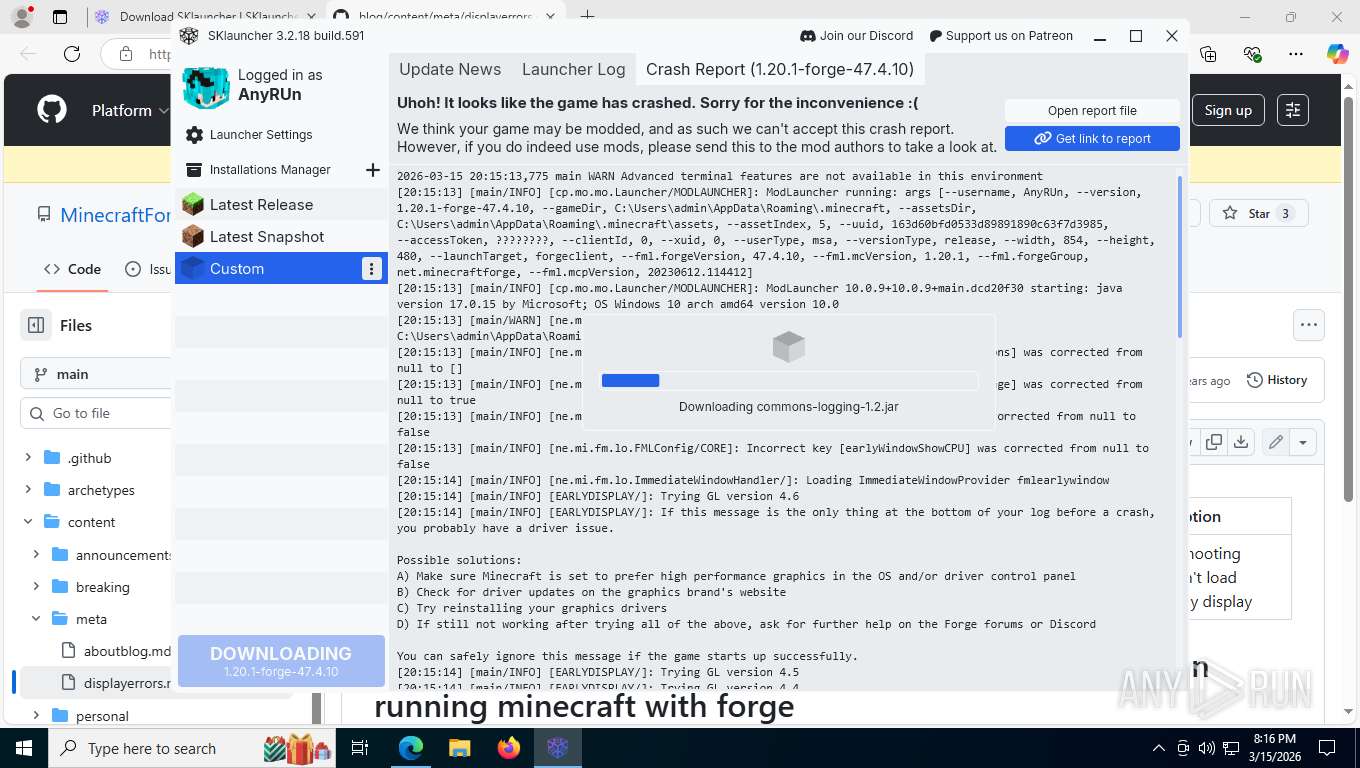1360x768 pixels.
Task: Open Firefox from the taskbar
Action: point(509,748)
